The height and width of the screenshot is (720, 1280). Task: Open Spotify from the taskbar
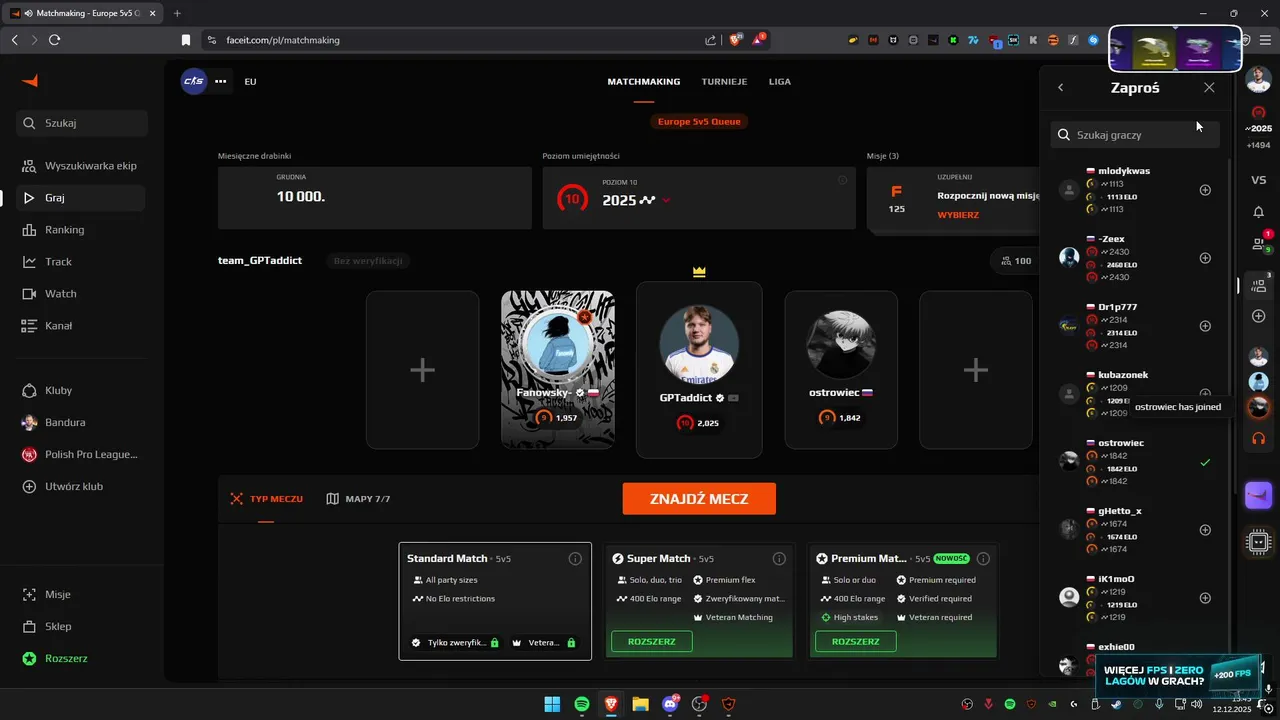[582, 704]
